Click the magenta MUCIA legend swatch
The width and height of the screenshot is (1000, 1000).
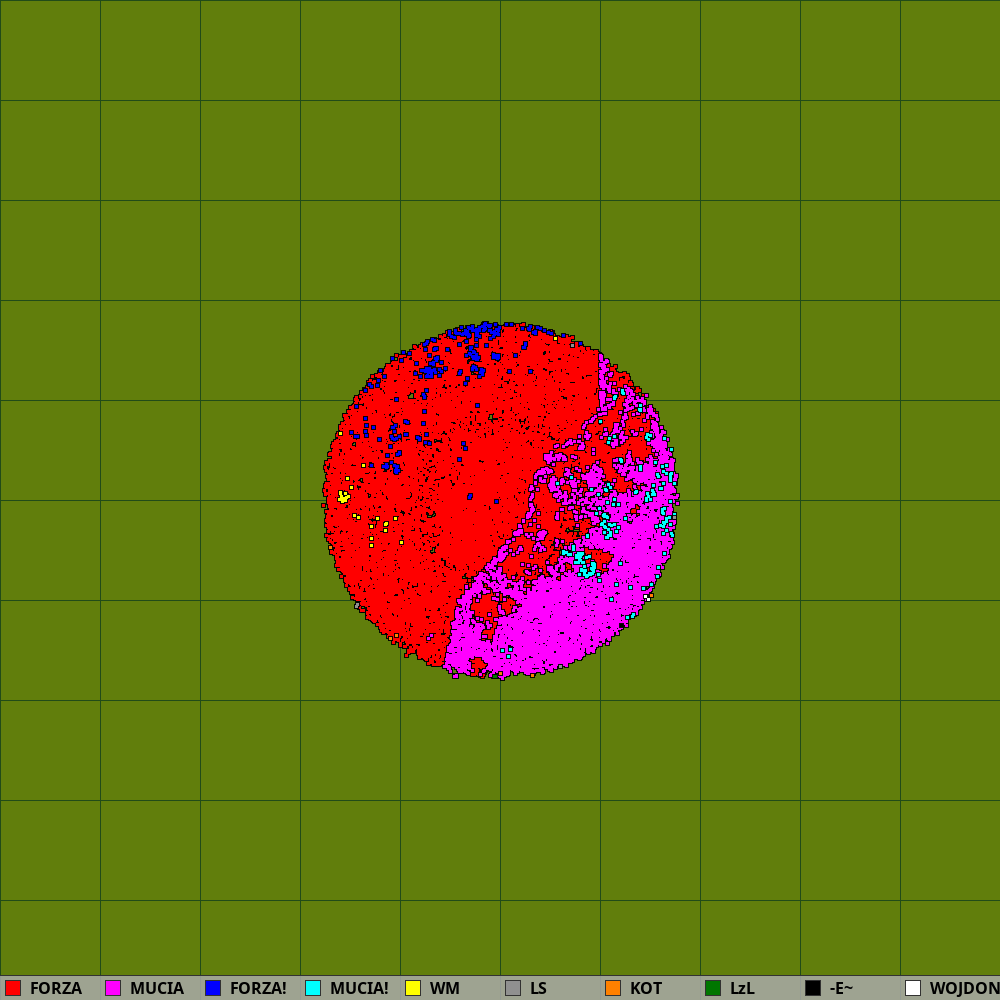tap(113, 988)
